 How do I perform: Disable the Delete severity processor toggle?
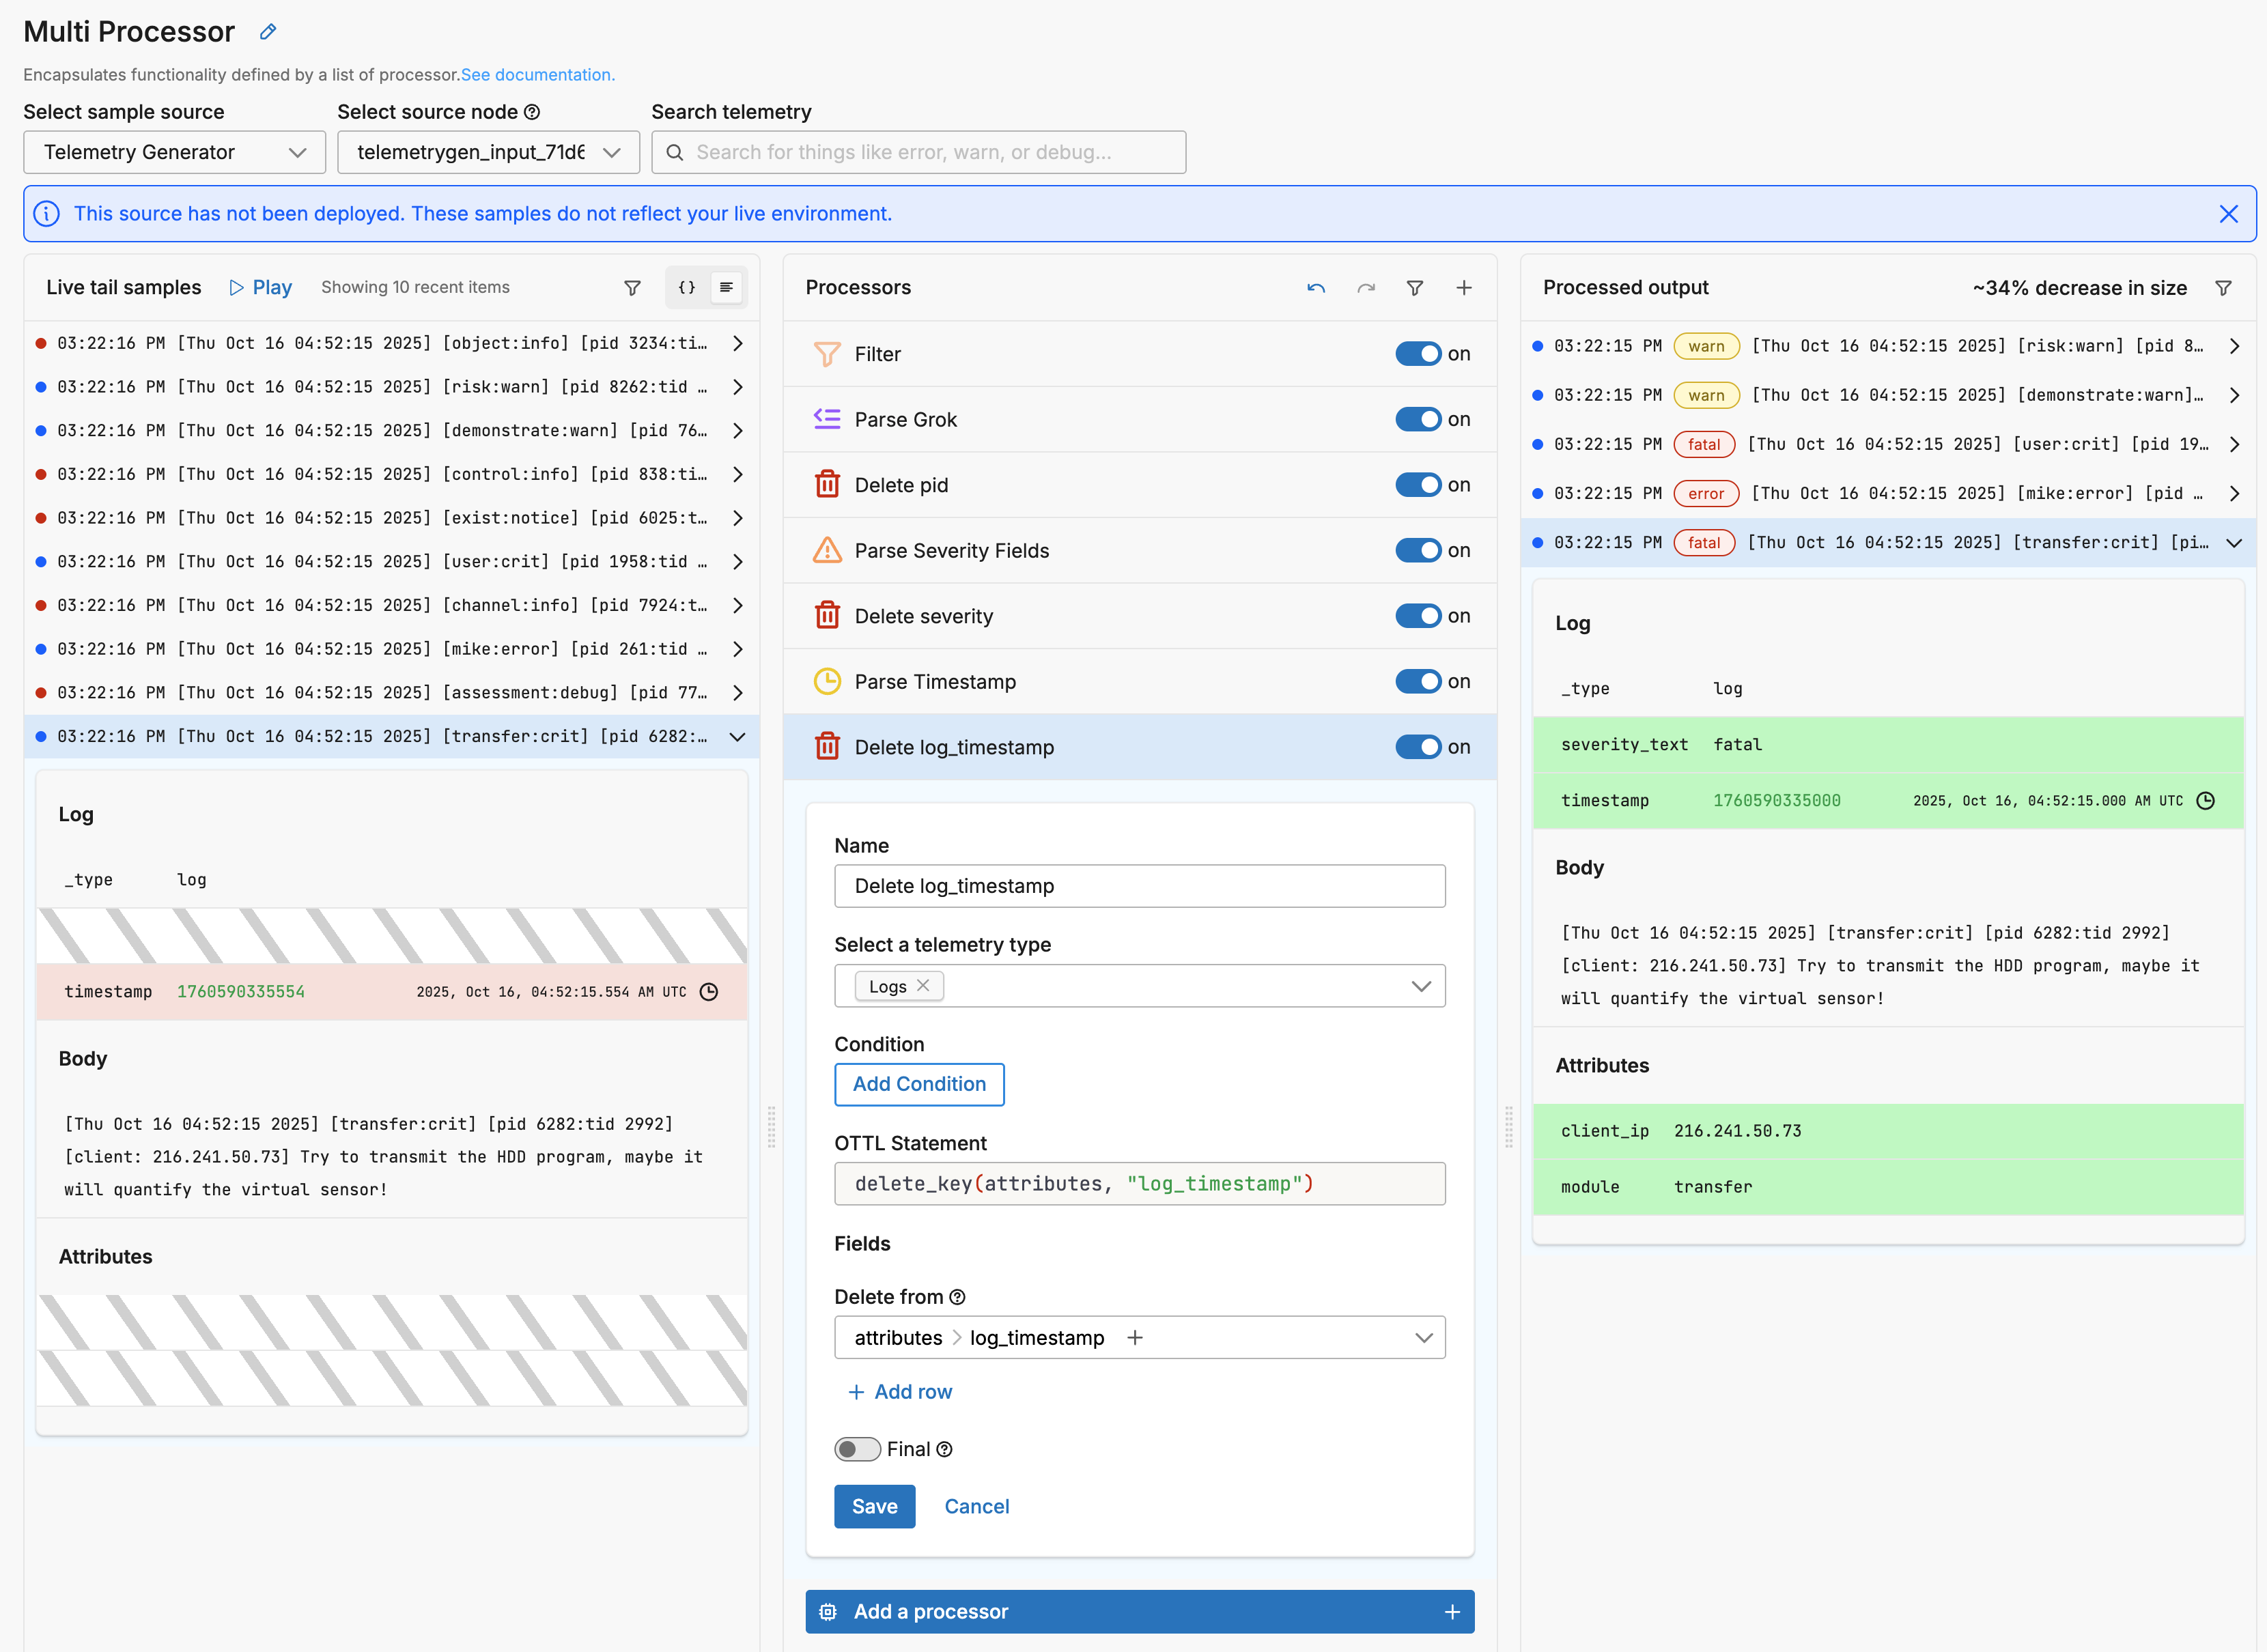(1418, 616)
